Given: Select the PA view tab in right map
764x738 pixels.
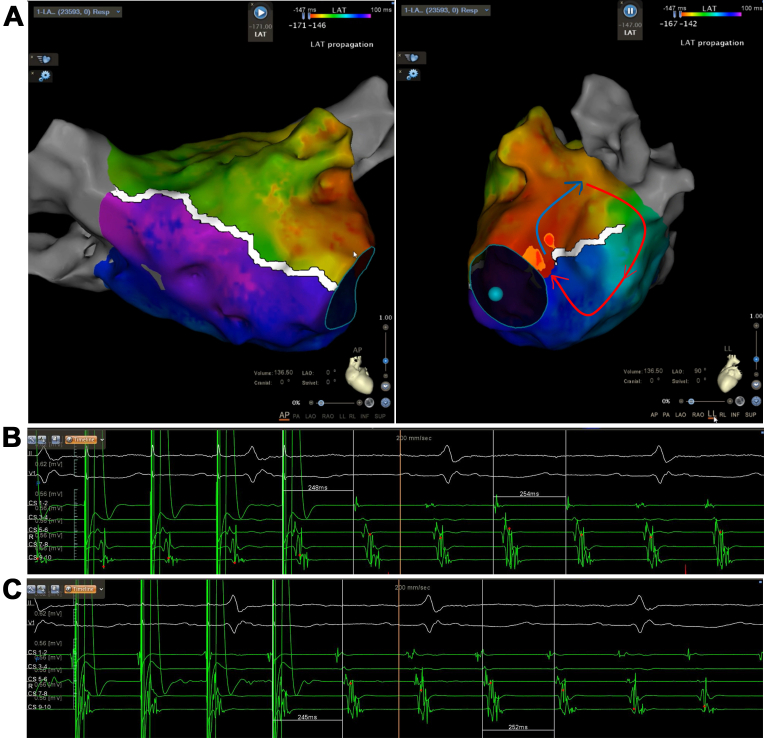Looking at the screenshot, I should coord(666,415).
